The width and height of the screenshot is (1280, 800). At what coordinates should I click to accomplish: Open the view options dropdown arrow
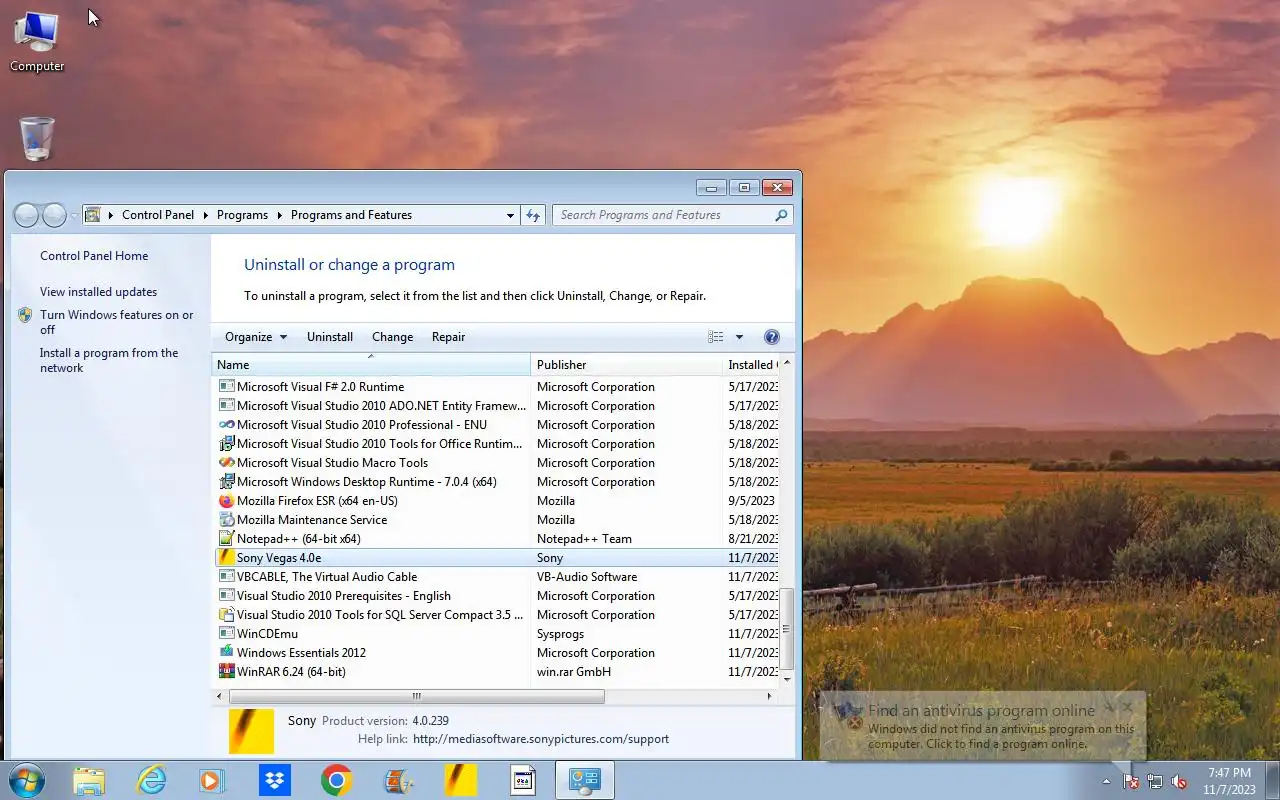[740, 337]
